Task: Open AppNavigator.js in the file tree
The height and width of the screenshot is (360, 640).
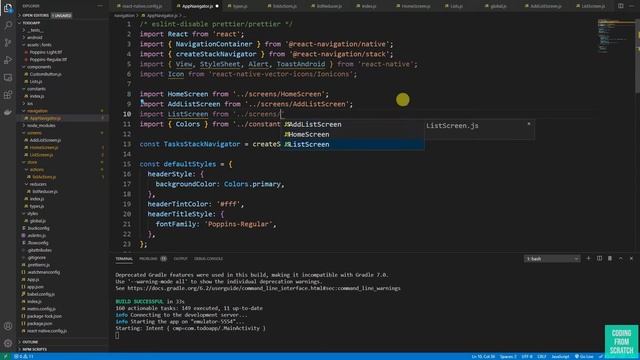Action: pos(45,118)
